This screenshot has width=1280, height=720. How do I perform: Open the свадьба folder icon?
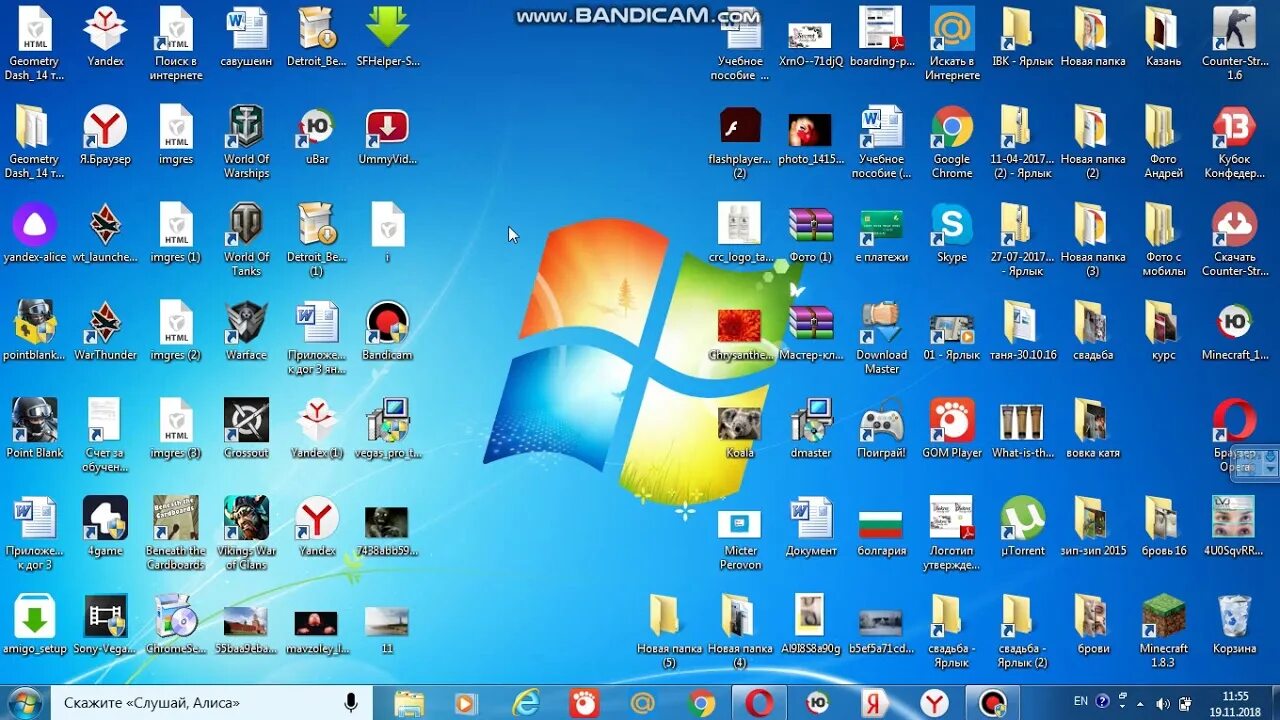(x=1093, y=331)
